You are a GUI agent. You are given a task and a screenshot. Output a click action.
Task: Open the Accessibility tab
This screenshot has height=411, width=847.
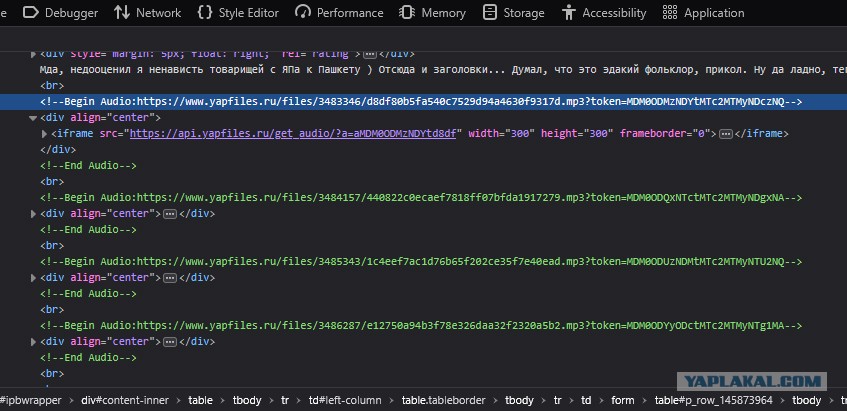[x=604, y=13]
